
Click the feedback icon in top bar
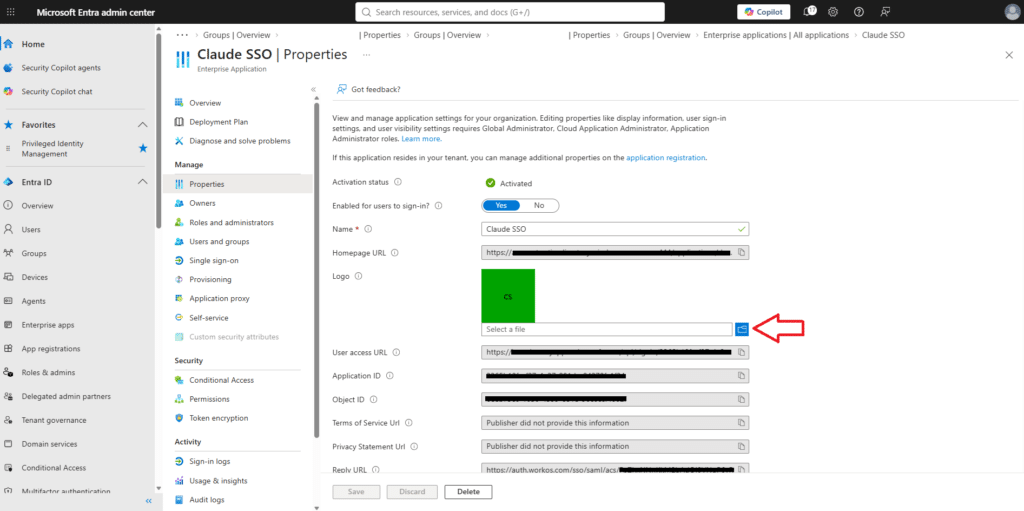[885, 12]
